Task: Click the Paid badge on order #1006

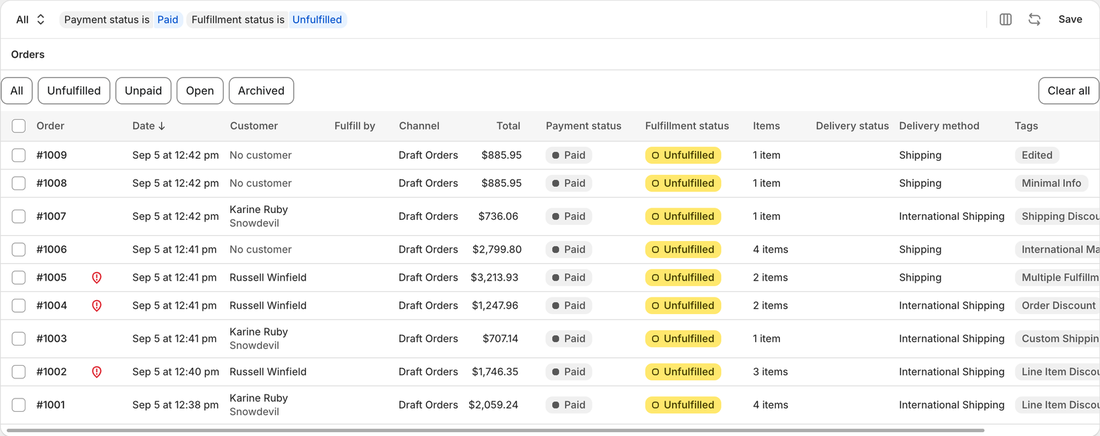Action: (568, 249)
